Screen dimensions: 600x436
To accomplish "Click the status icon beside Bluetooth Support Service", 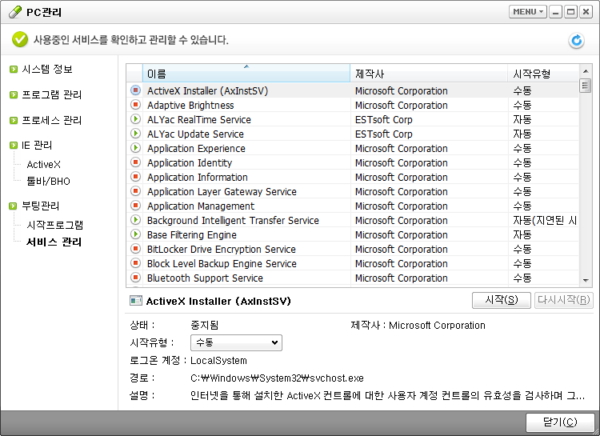I will pos(136,278).
